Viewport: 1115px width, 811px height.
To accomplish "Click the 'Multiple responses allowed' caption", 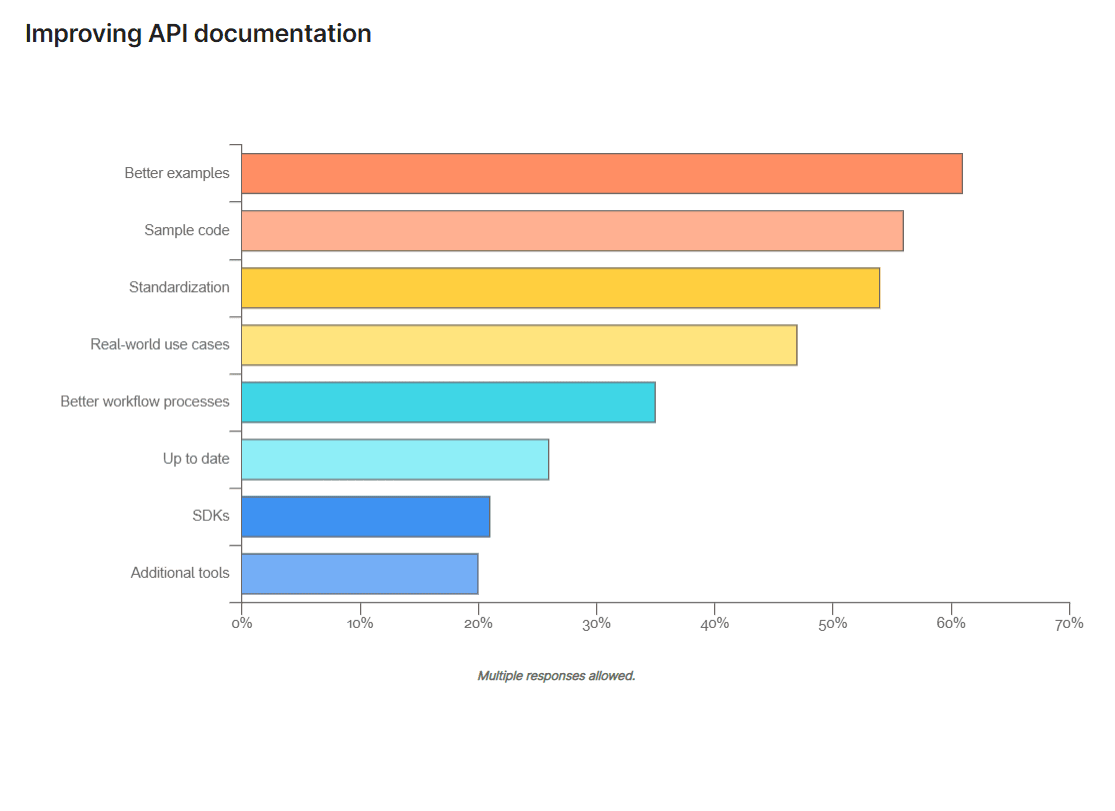I will (x=557, y=675).
